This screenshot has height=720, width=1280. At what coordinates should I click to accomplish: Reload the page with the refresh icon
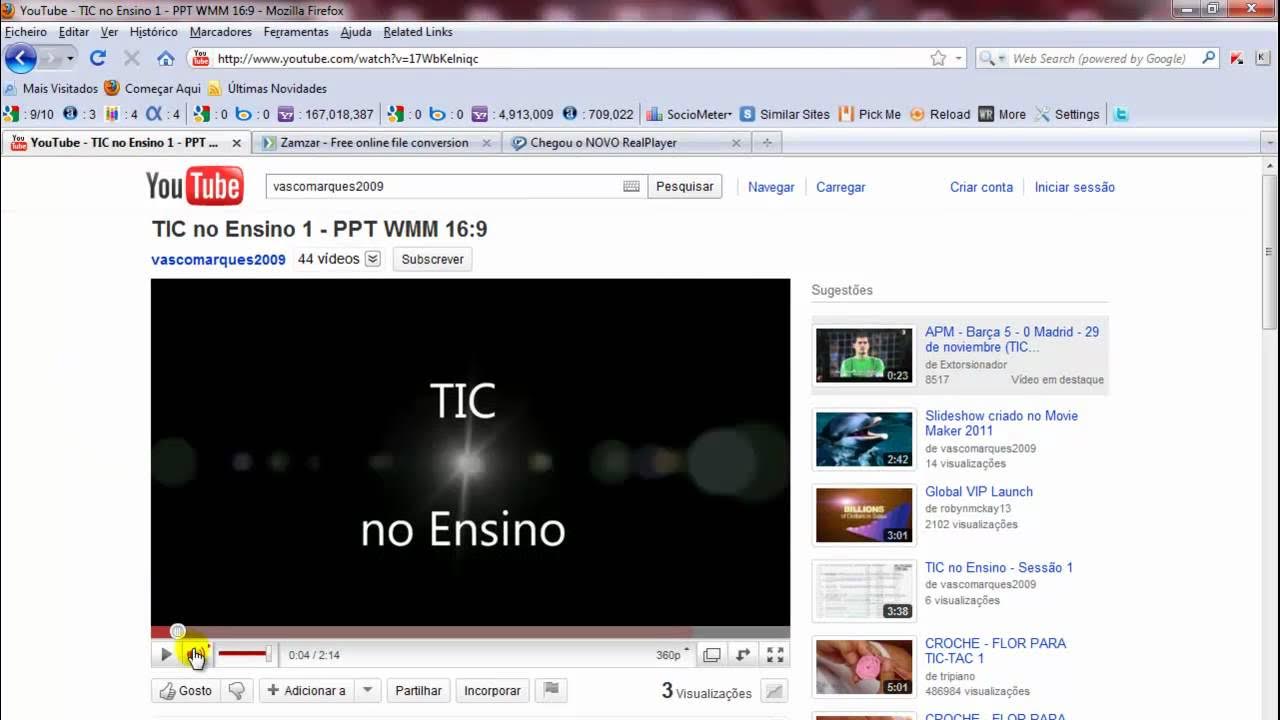98,58
